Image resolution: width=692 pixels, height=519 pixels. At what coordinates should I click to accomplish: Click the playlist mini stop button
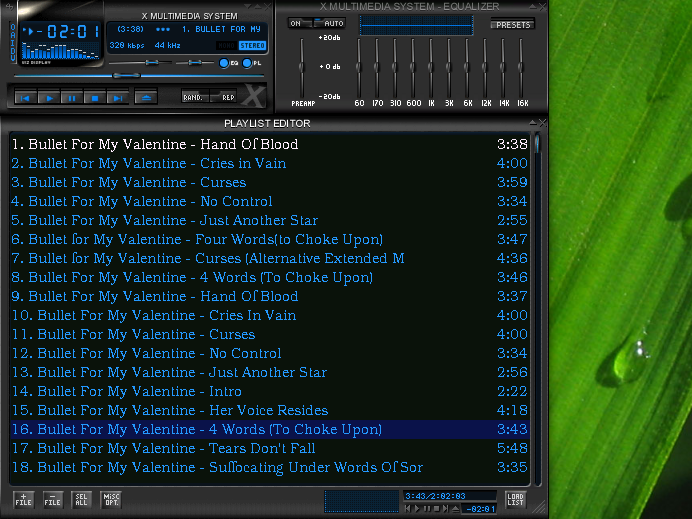pos(436,509)
